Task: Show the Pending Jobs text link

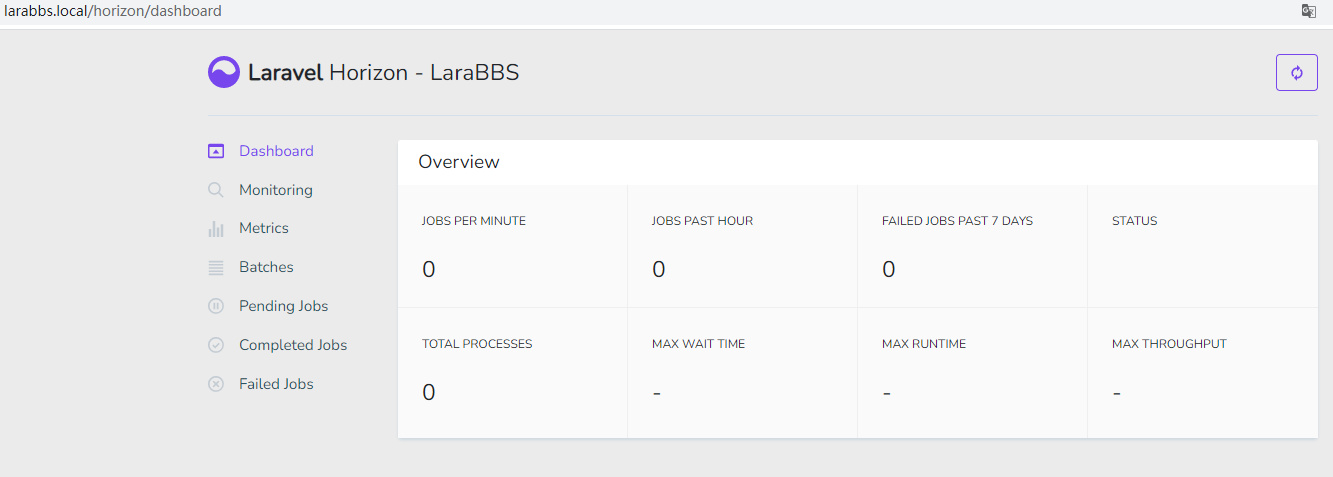Action: (283, 306)
